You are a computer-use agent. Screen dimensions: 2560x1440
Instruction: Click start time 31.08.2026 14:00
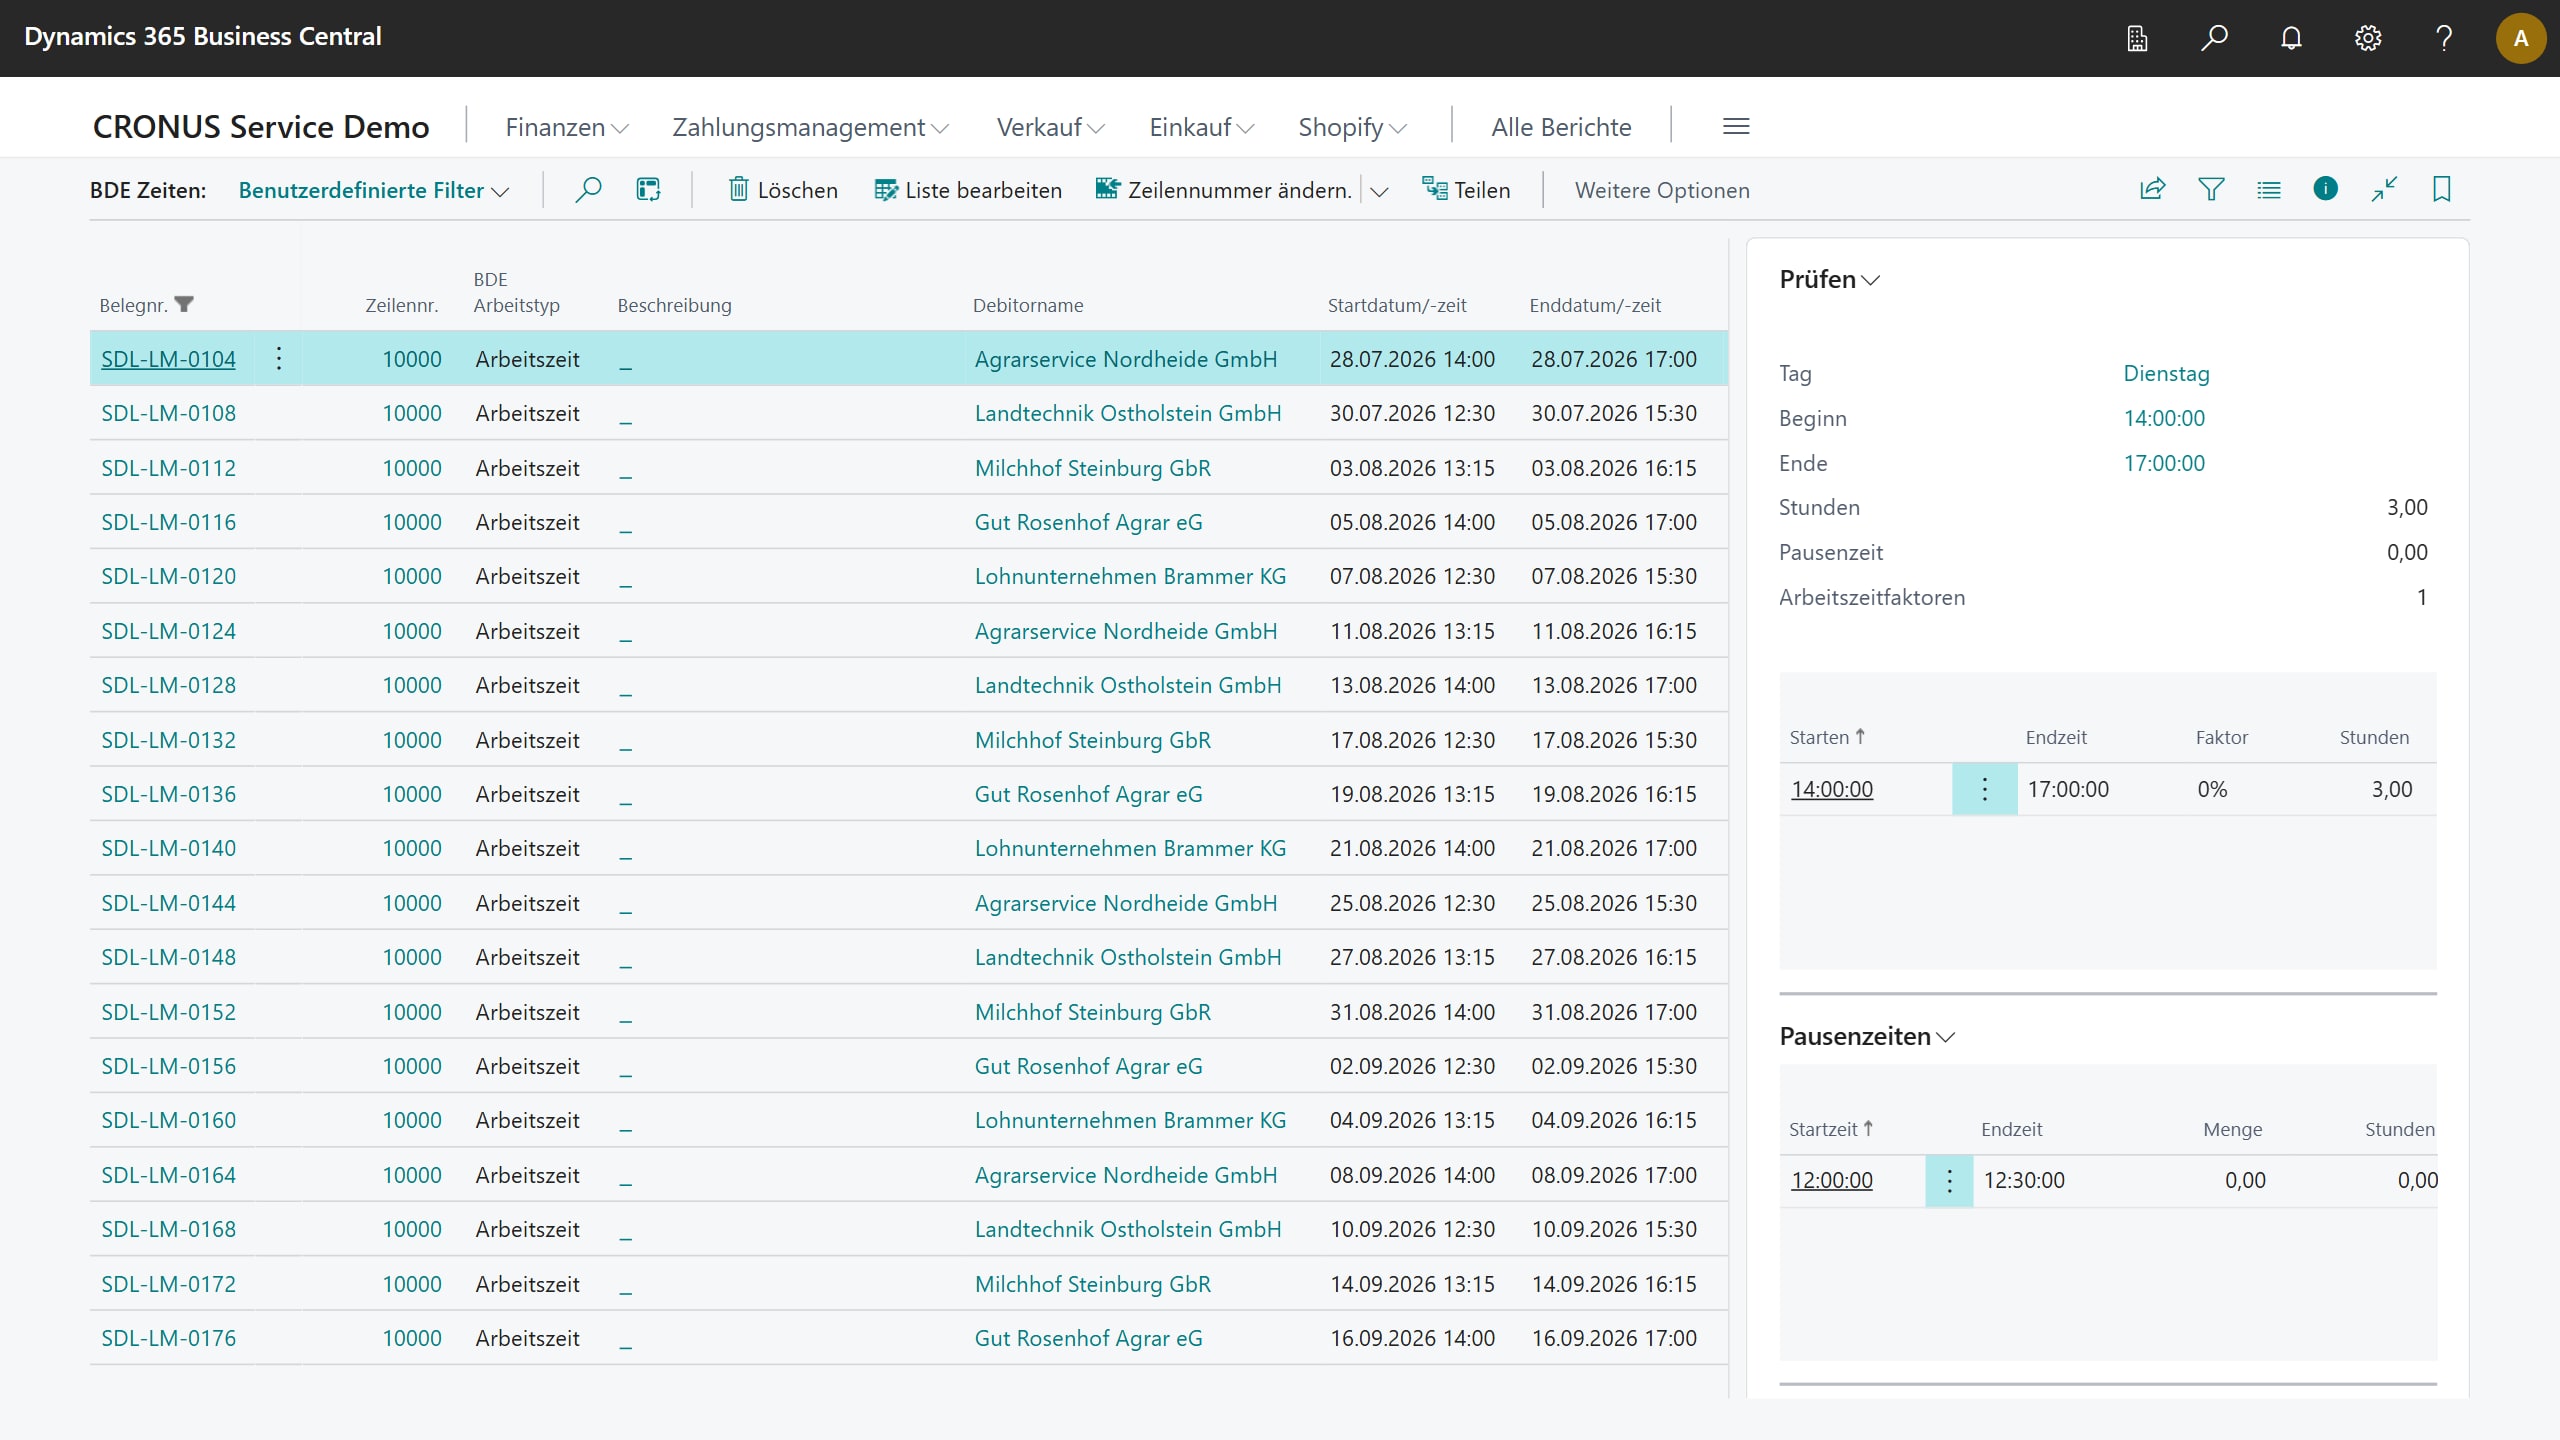coord(1412,1012)
